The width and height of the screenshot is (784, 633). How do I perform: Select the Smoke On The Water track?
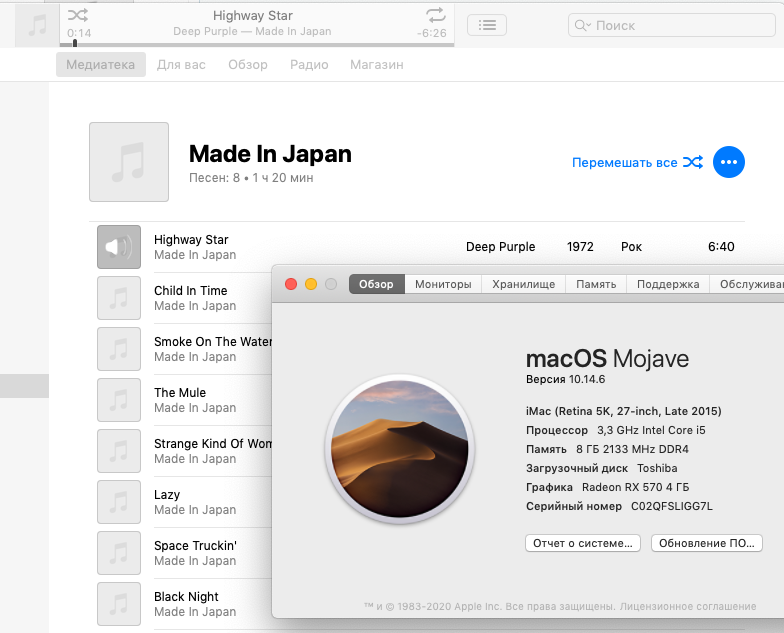pos(213,342)
